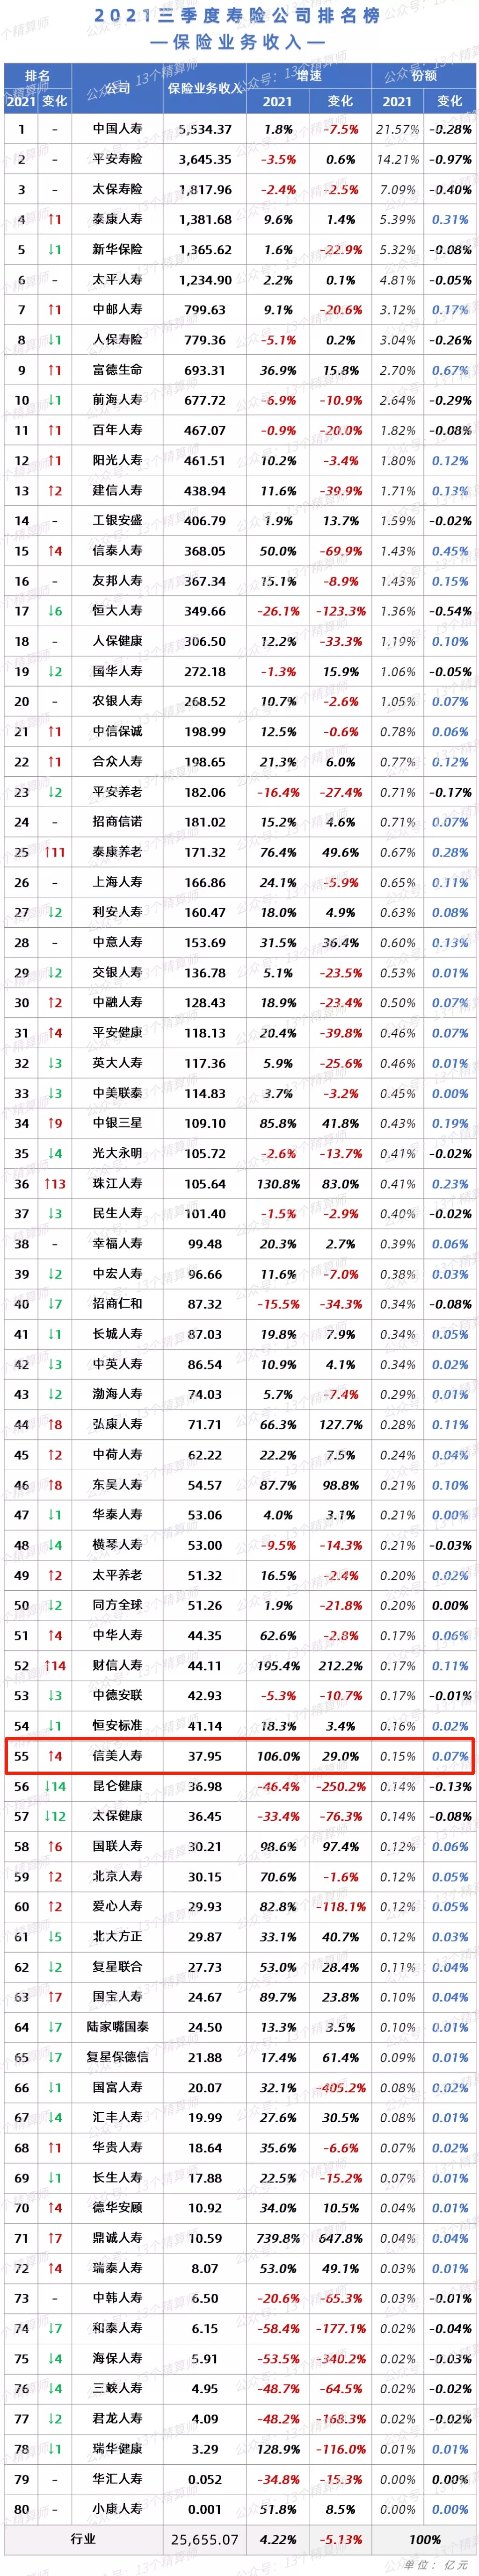Screen dimensions: 479x2576
Task: Click industry total 25,655.07
Action: [x=205, y=2539]
